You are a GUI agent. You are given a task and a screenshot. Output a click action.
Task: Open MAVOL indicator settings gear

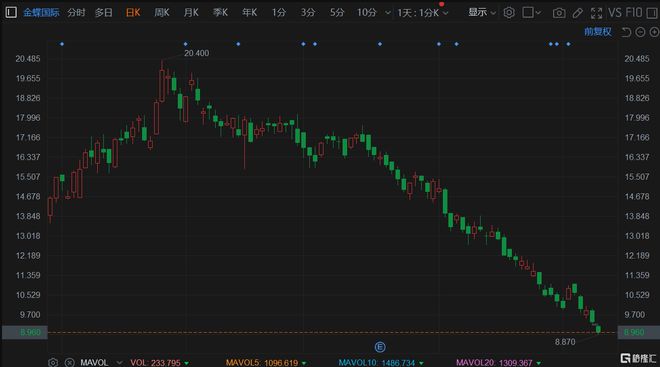(x=53, y=362)
